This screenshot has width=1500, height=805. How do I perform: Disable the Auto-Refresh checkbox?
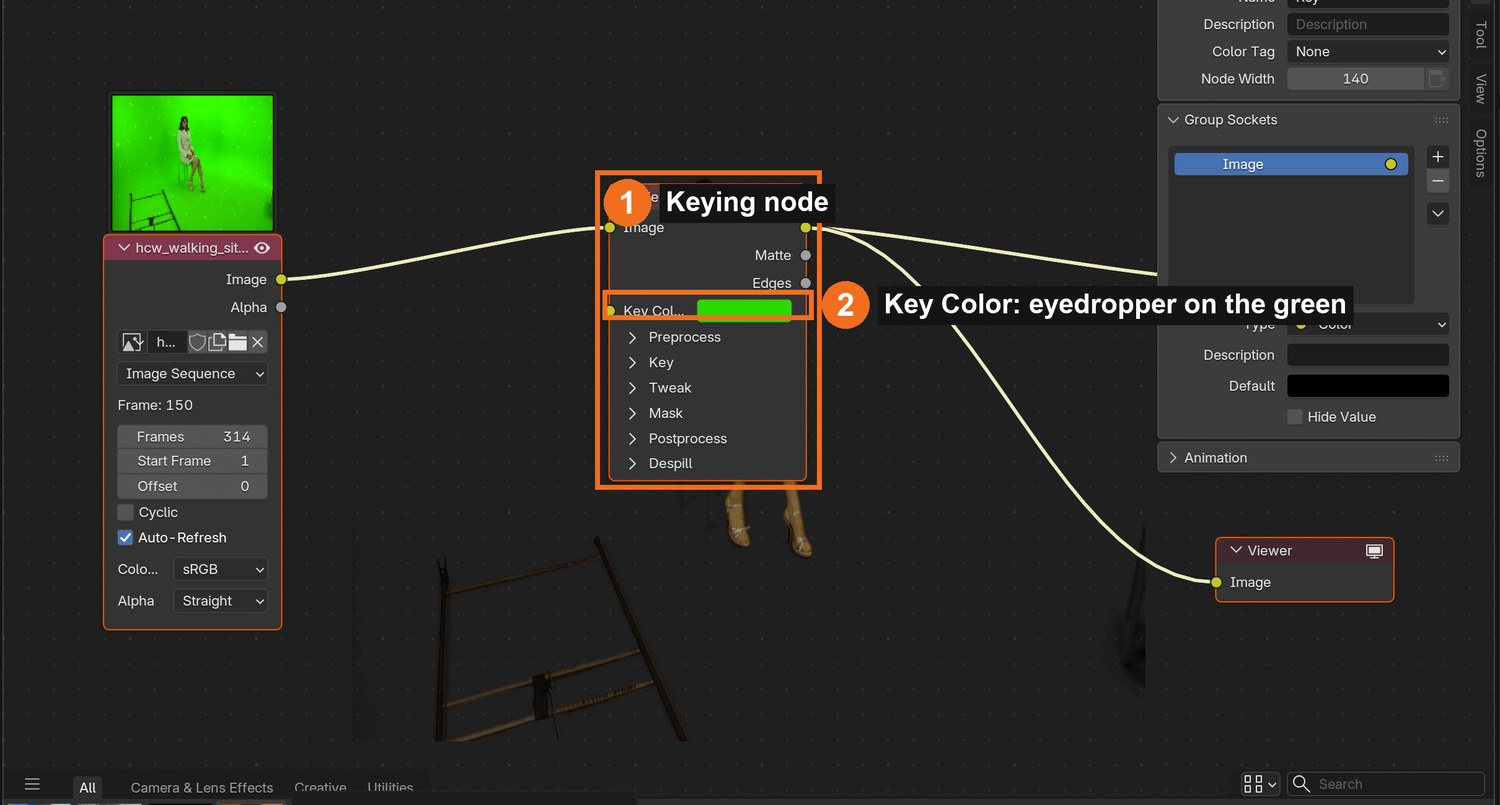125,538
